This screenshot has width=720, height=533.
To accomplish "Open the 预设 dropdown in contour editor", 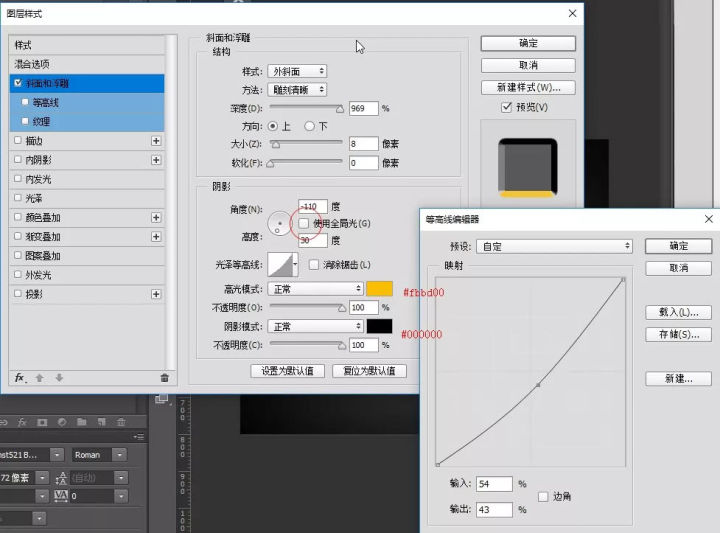I will (555, 246).
